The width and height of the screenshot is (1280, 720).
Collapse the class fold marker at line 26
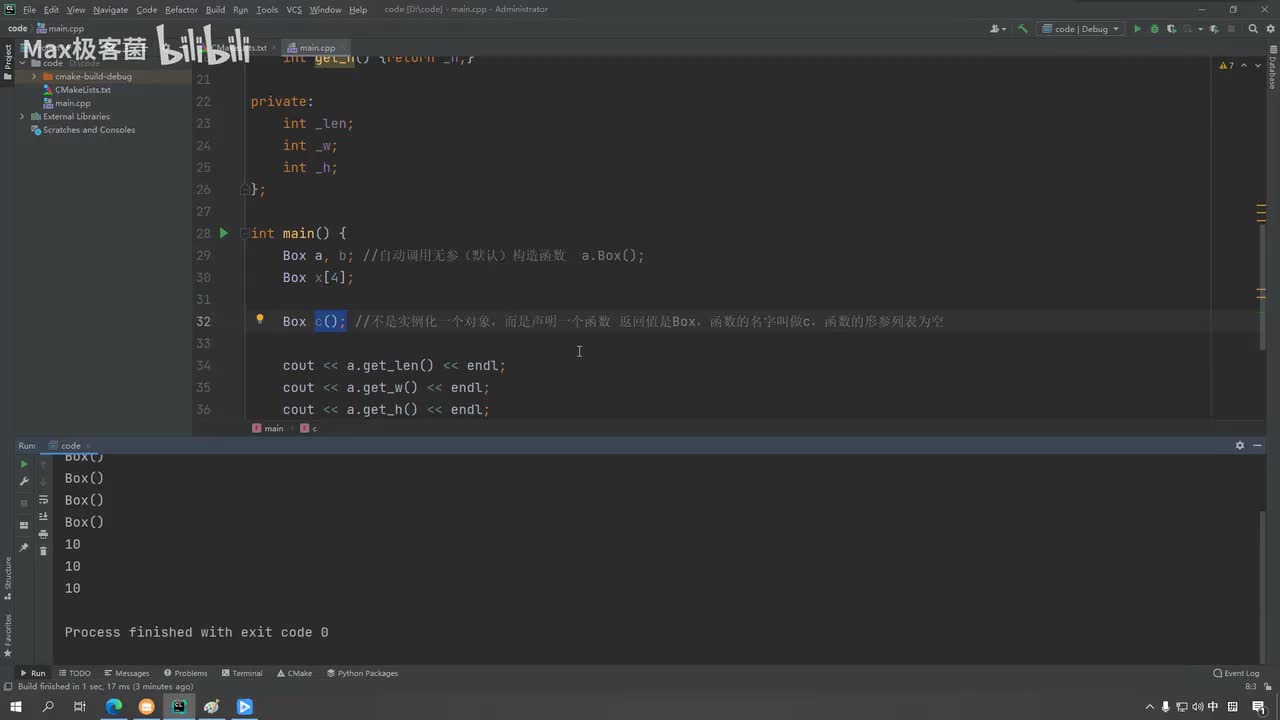[244, 189]
